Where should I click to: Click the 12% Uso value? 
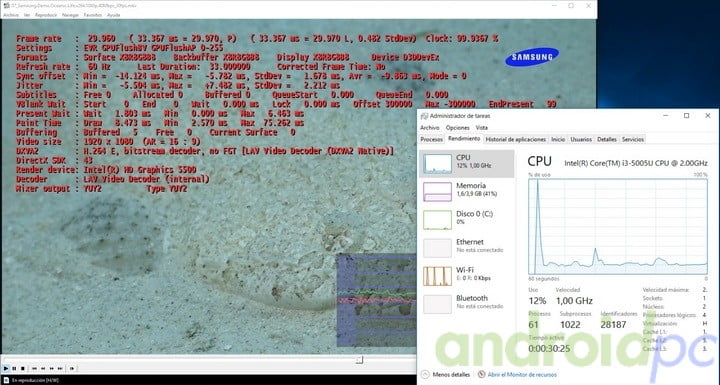click(537, 300)
